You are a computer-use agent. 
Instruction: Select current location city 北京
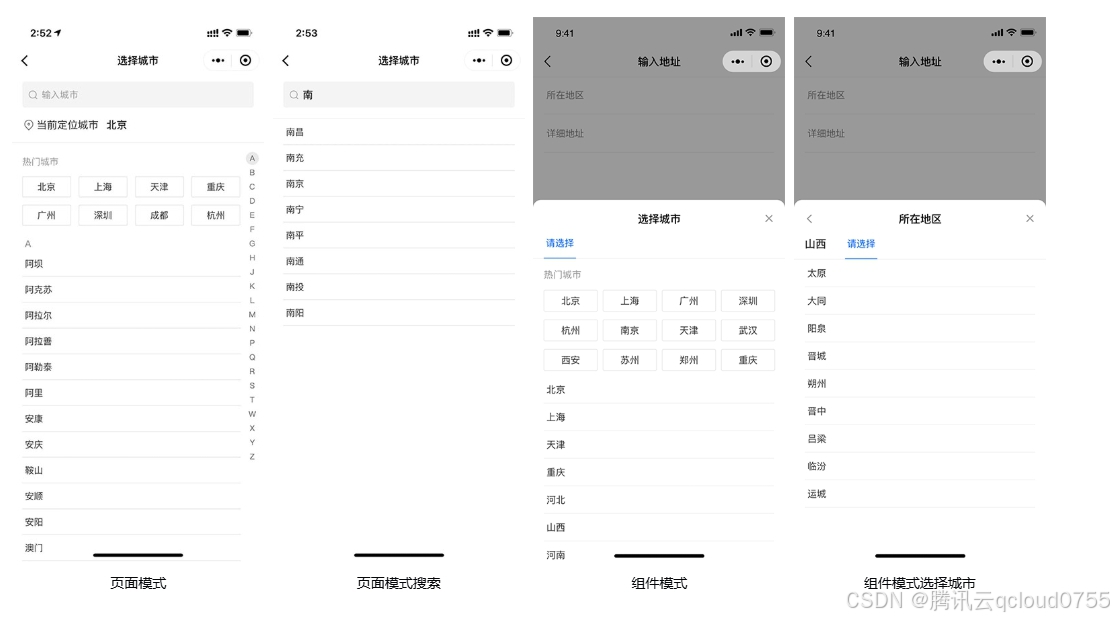click(x=117, y=125)
